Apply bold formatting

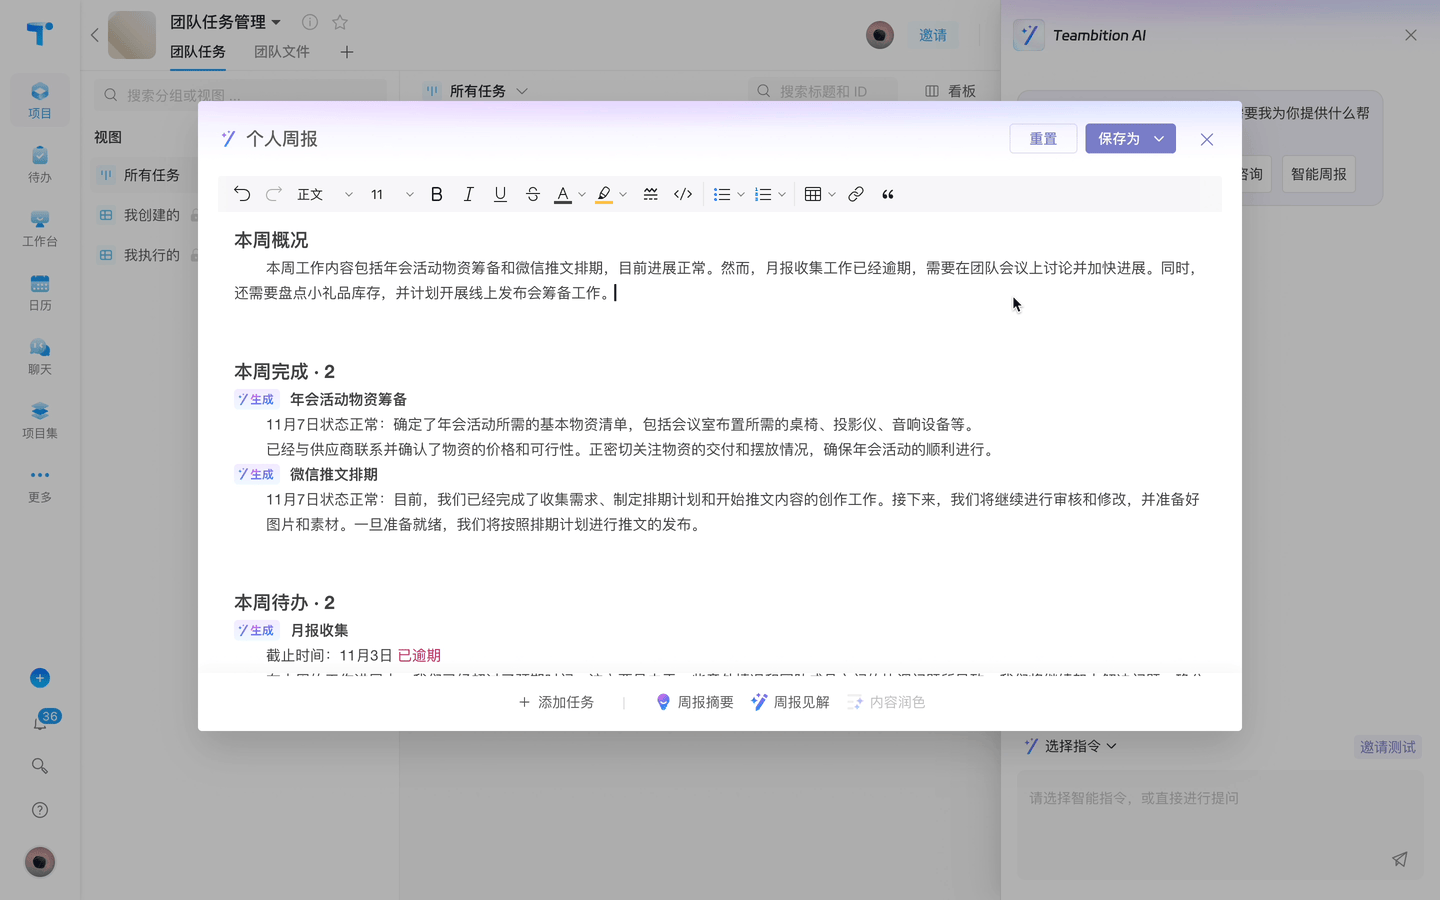[436, 194]
